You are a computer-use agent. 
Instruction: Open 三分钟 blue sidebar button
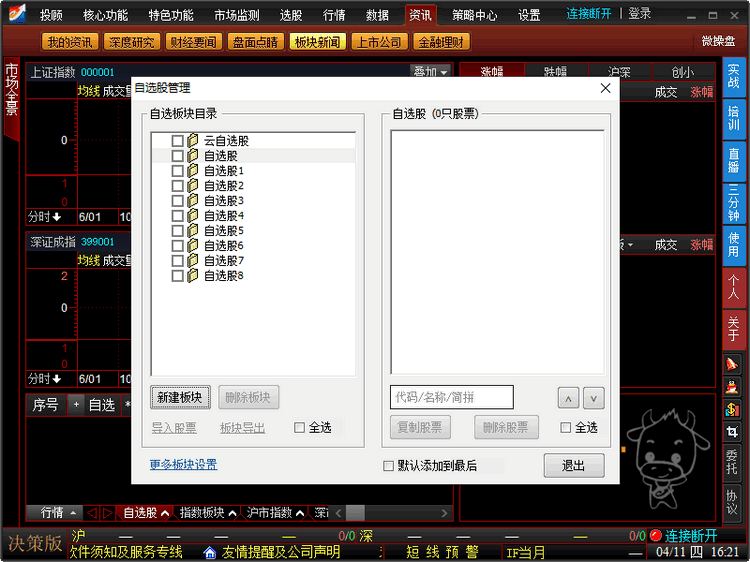733,203
